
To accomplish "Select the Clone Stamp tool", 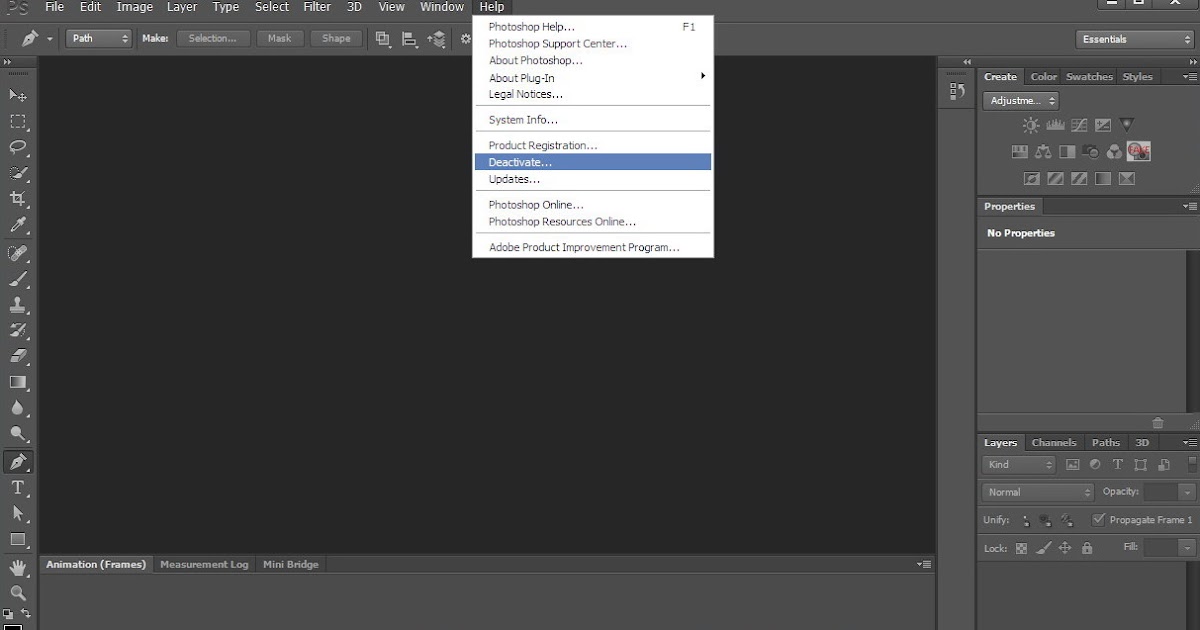I will [18, 305].
